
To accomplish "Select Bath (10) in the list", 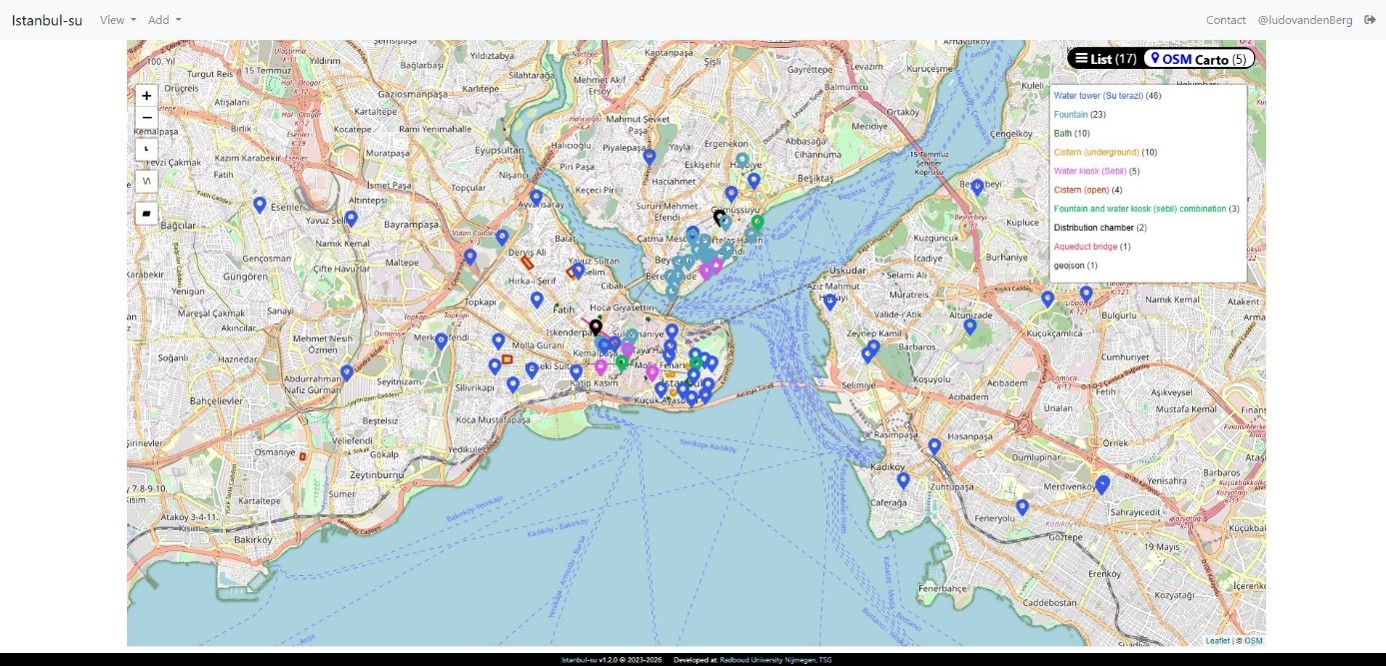I will click(x=1072, y=133).
